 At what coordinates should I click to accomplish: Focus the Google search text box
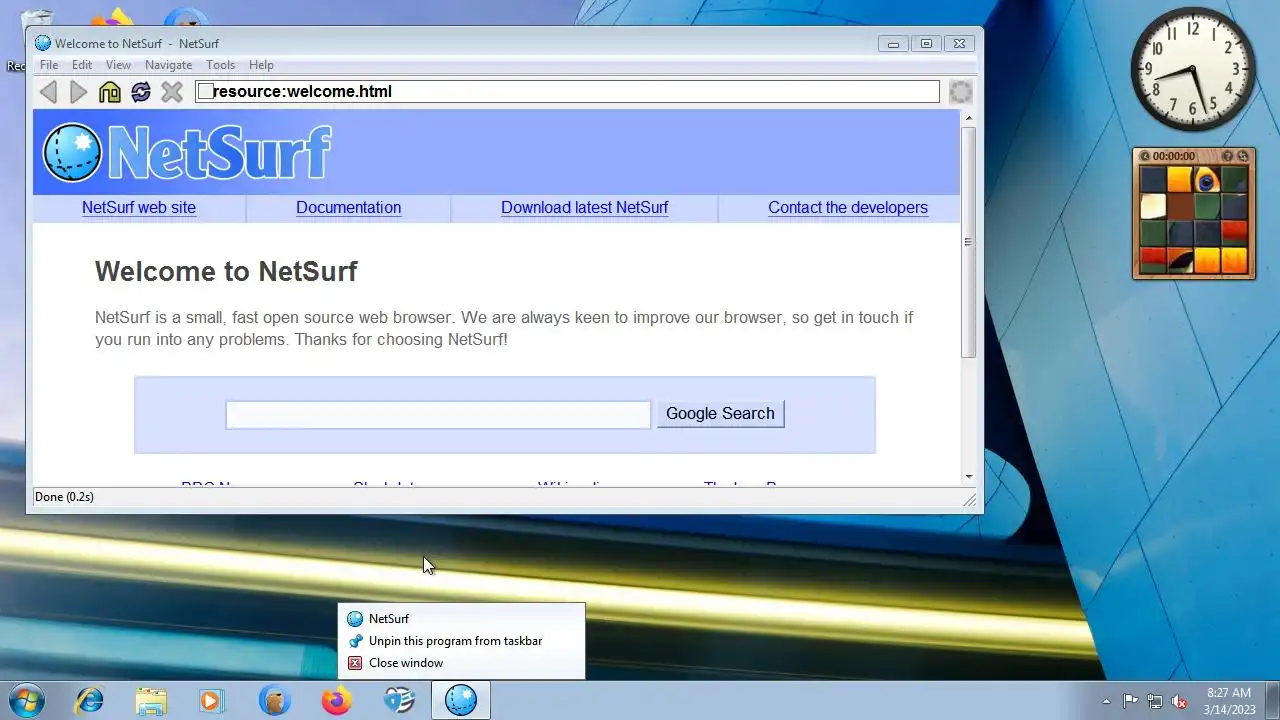click(438, 415)
